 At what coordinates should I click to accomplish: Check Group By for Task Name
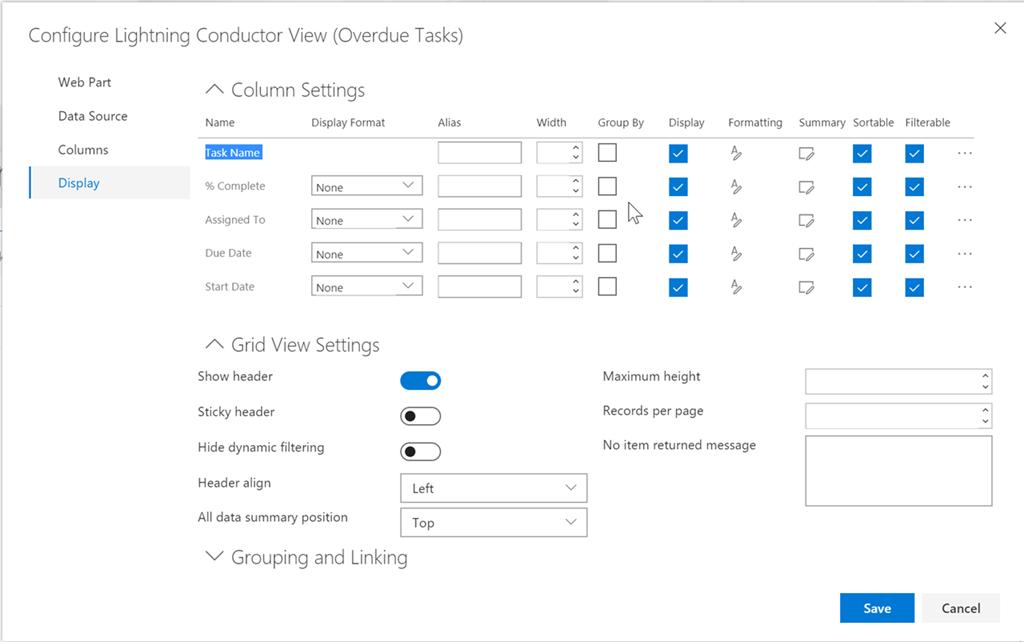point(607,153)
